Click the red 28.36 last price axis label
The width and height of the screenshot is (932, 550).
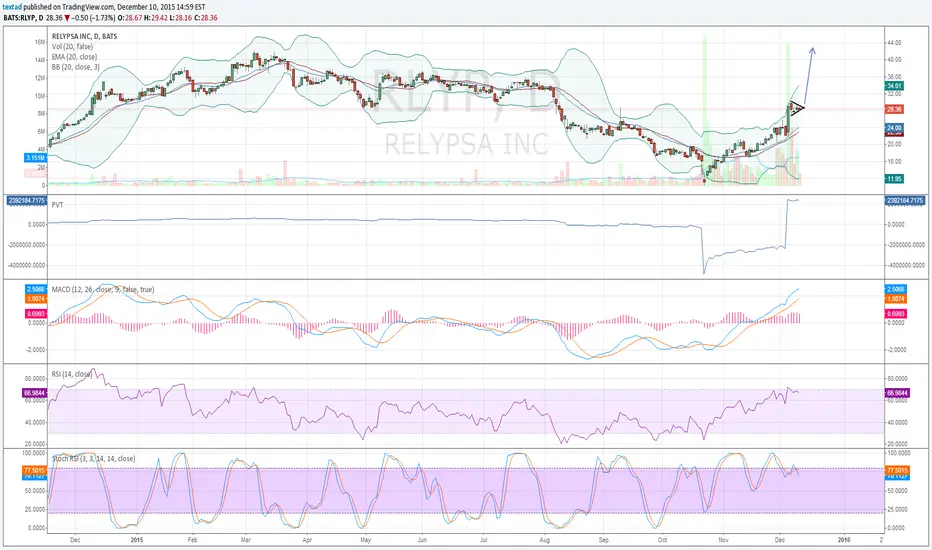point(894,109)
